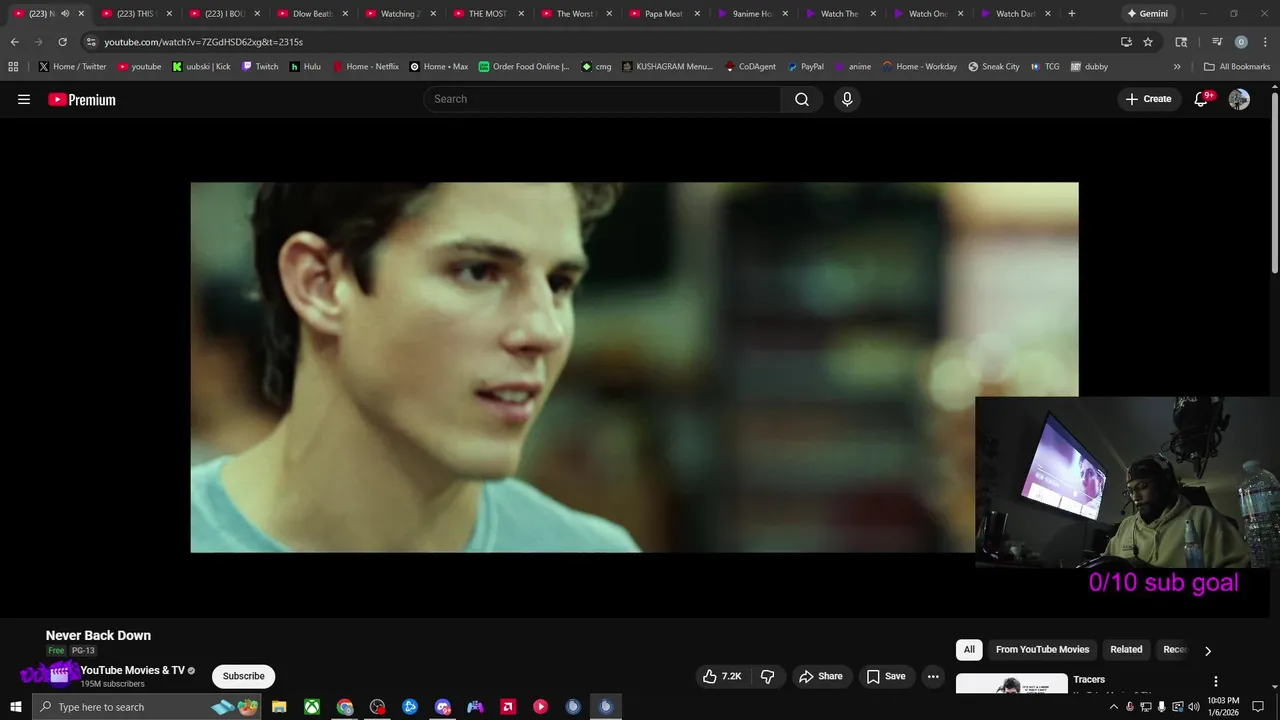The width and height of the screenshot is (1280, 720).
Task: Dislike the video with thumbs down
Action: pos(768,677)
